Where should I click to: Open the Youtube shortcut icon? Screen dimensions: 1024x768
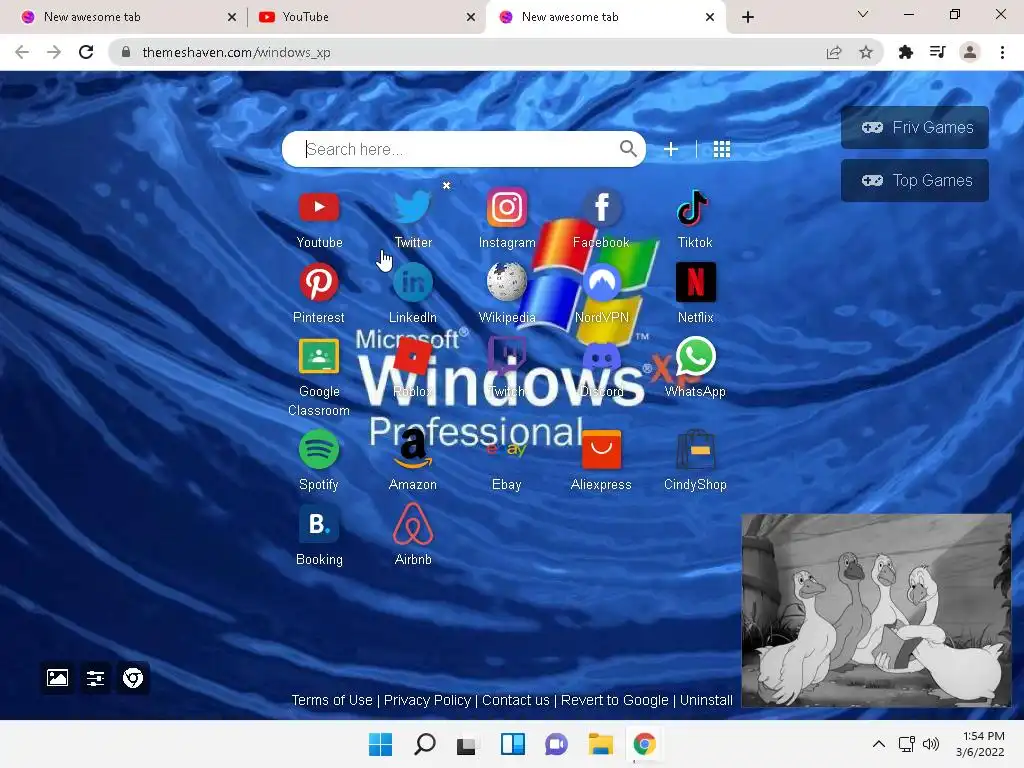click(x=319, y=208)
